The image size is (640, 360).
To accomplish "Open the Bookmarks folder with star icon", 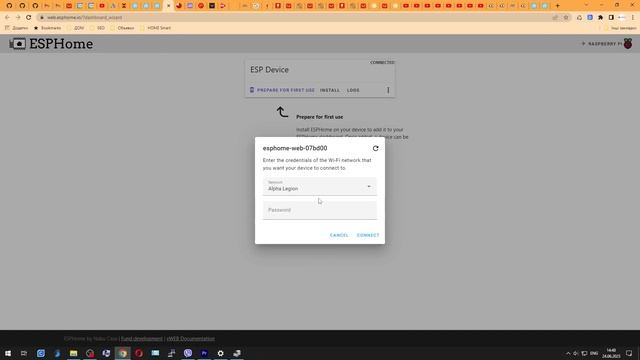I will pyautogui.click(x=47, y=28).
